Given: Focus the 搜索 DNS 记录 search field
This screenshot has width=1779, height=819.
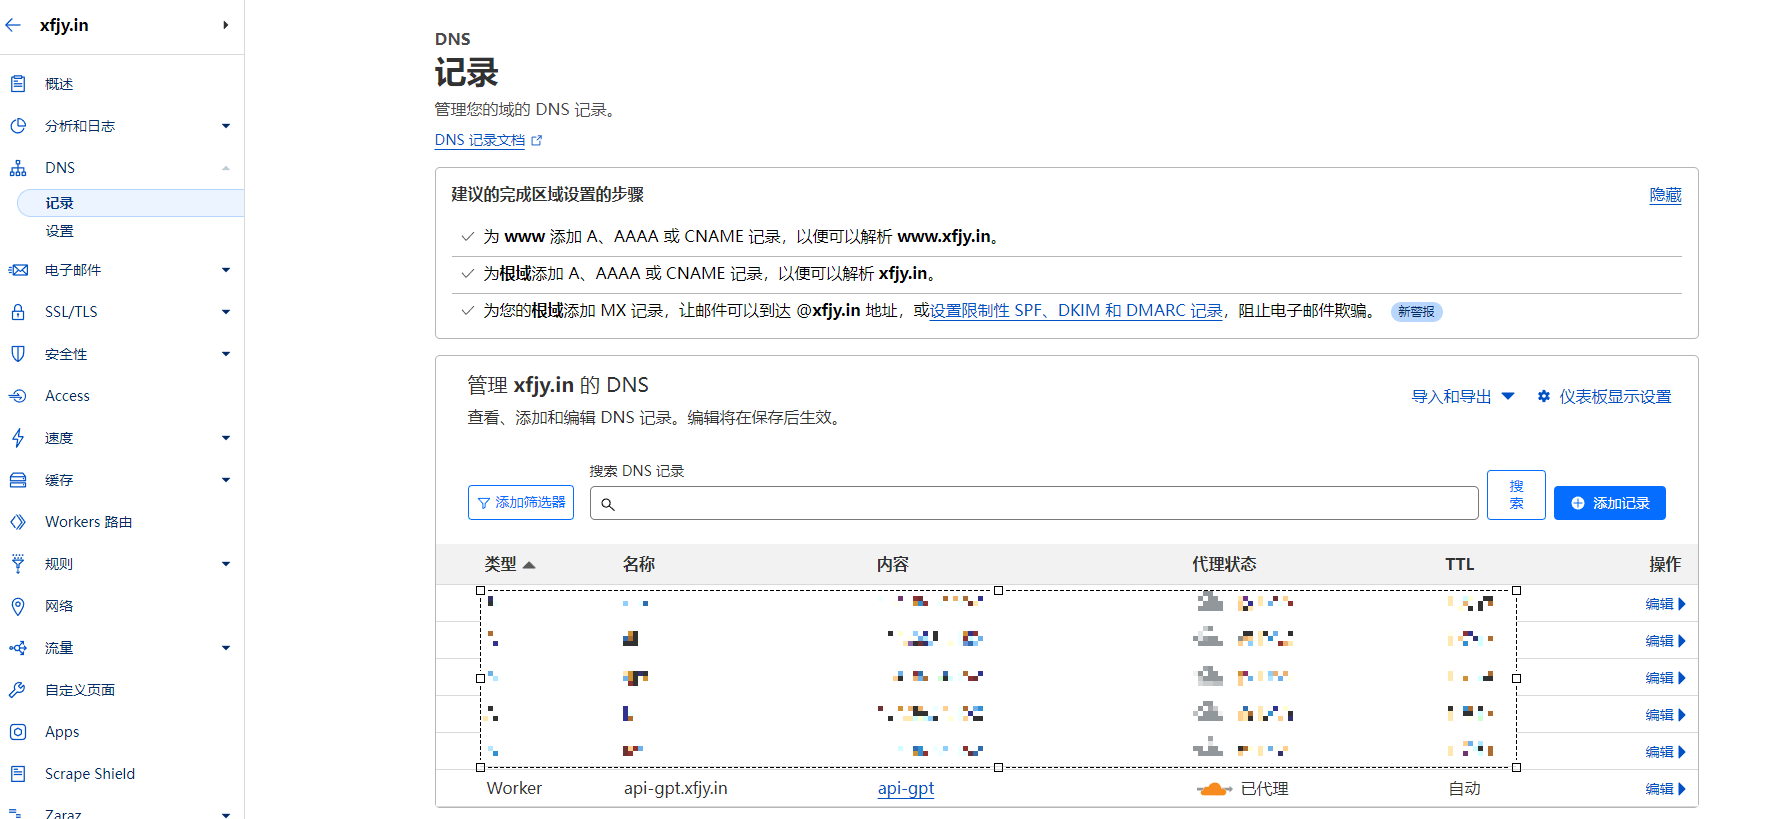Looking at the screenshot, I should 1034,503.
